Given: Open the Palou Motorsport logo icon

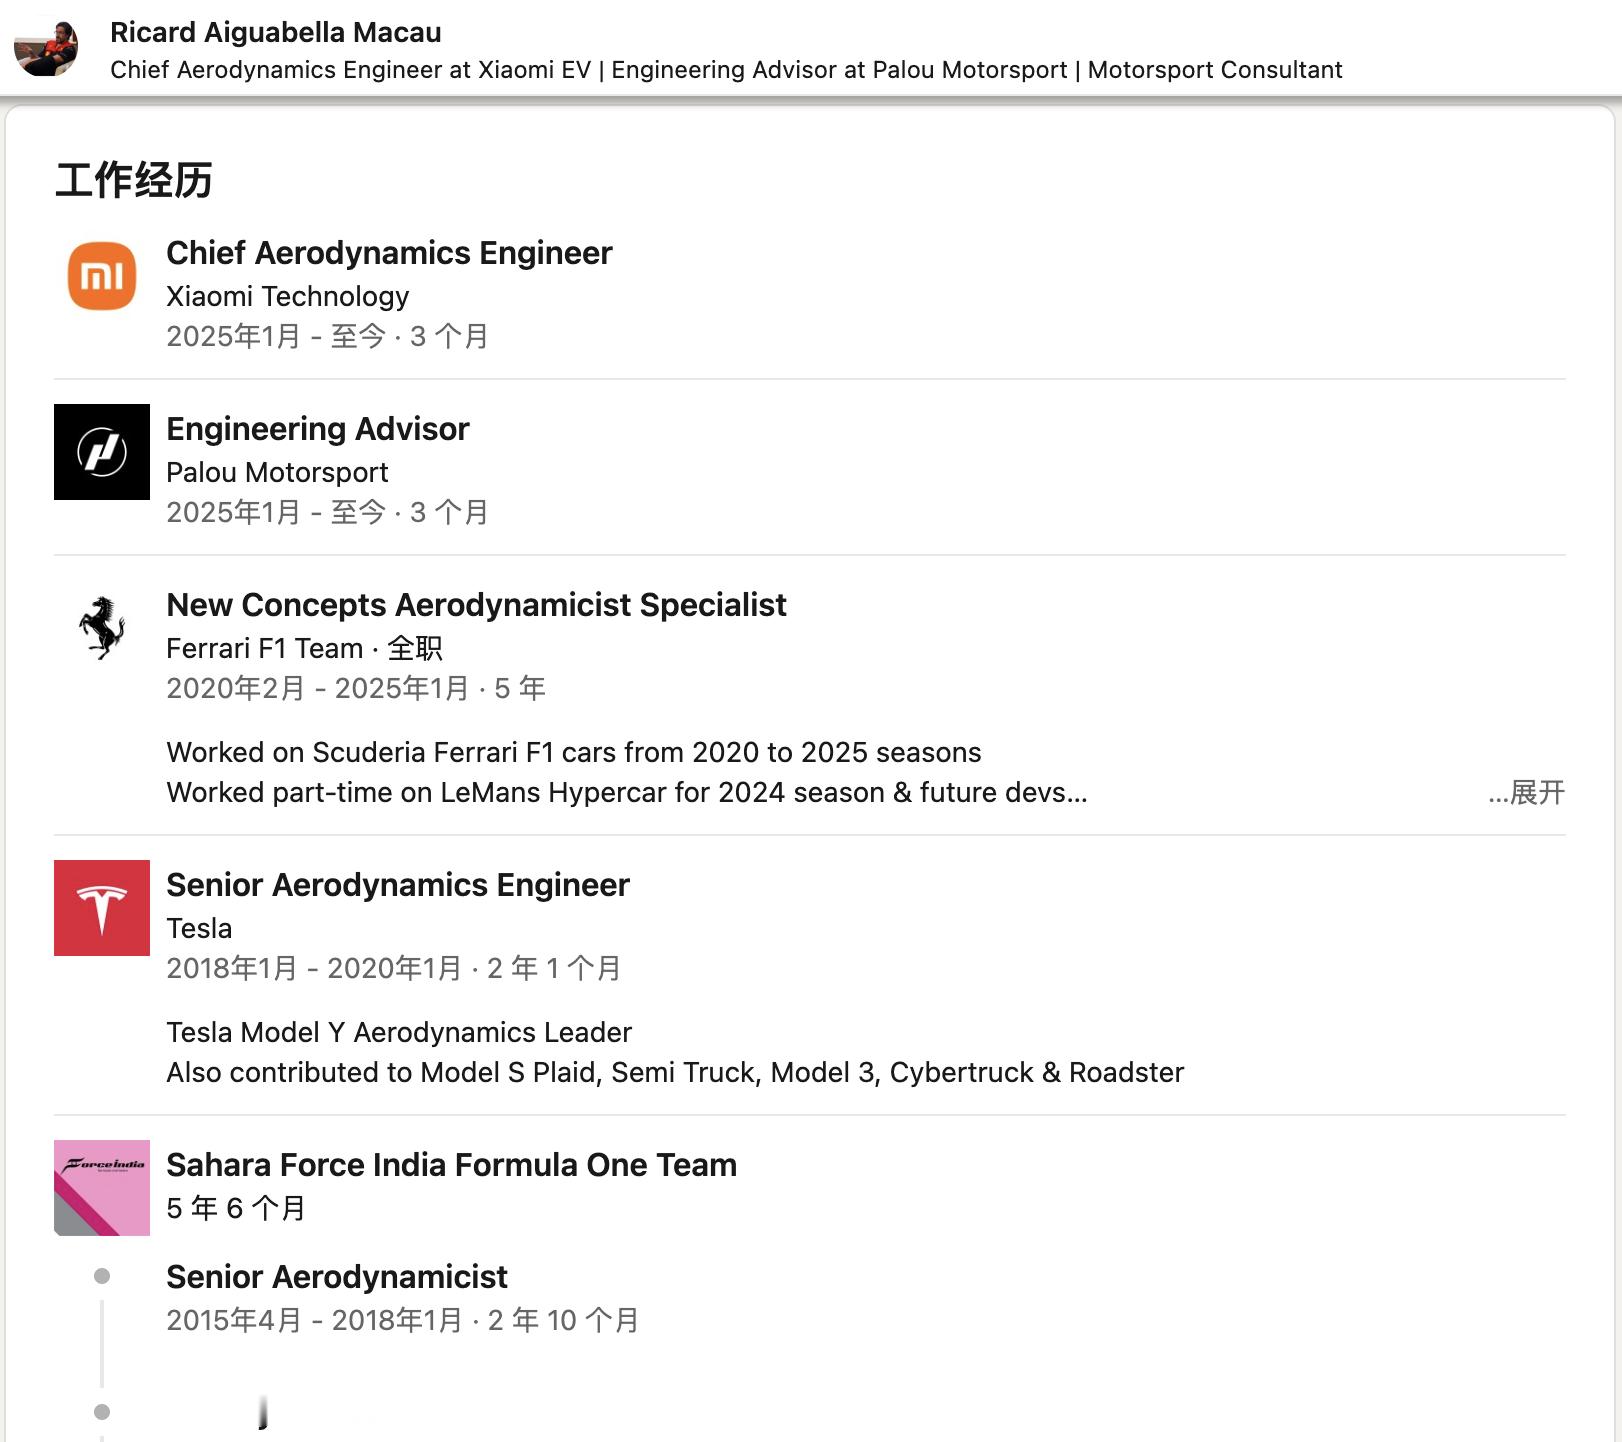Looking at the screenshot, I should point(102,452).
